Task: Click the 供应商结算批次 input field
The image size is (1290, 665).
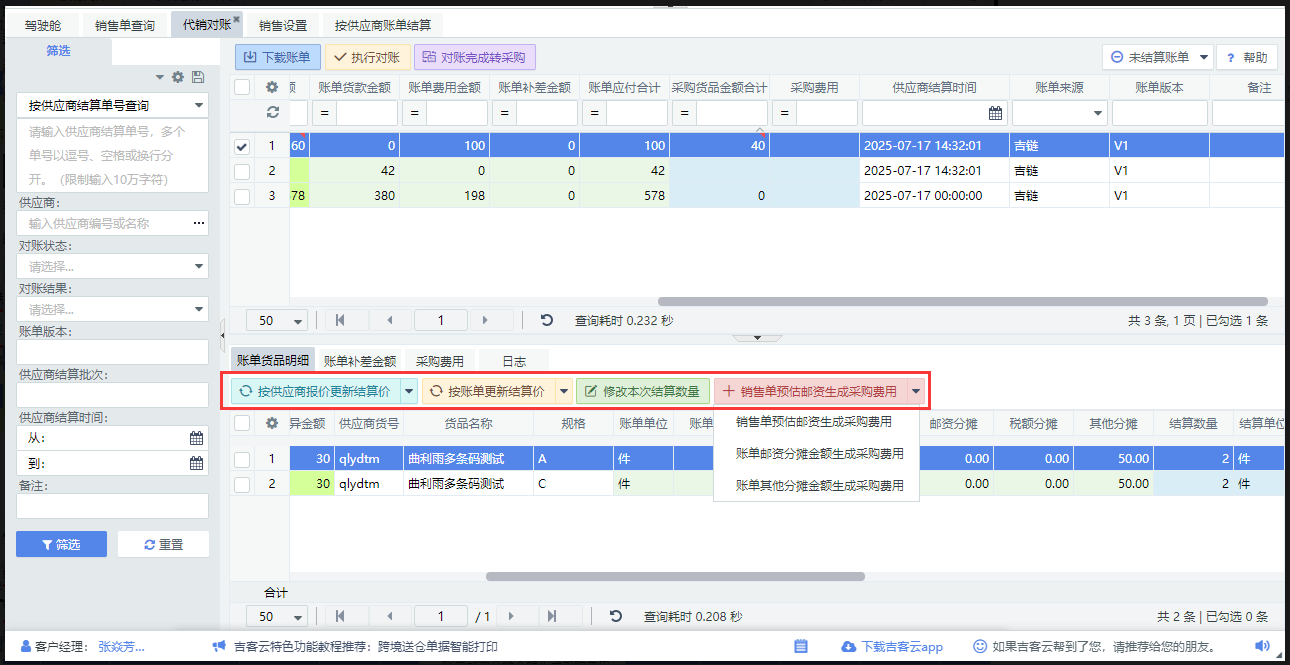Action: [x=112, y=395]
